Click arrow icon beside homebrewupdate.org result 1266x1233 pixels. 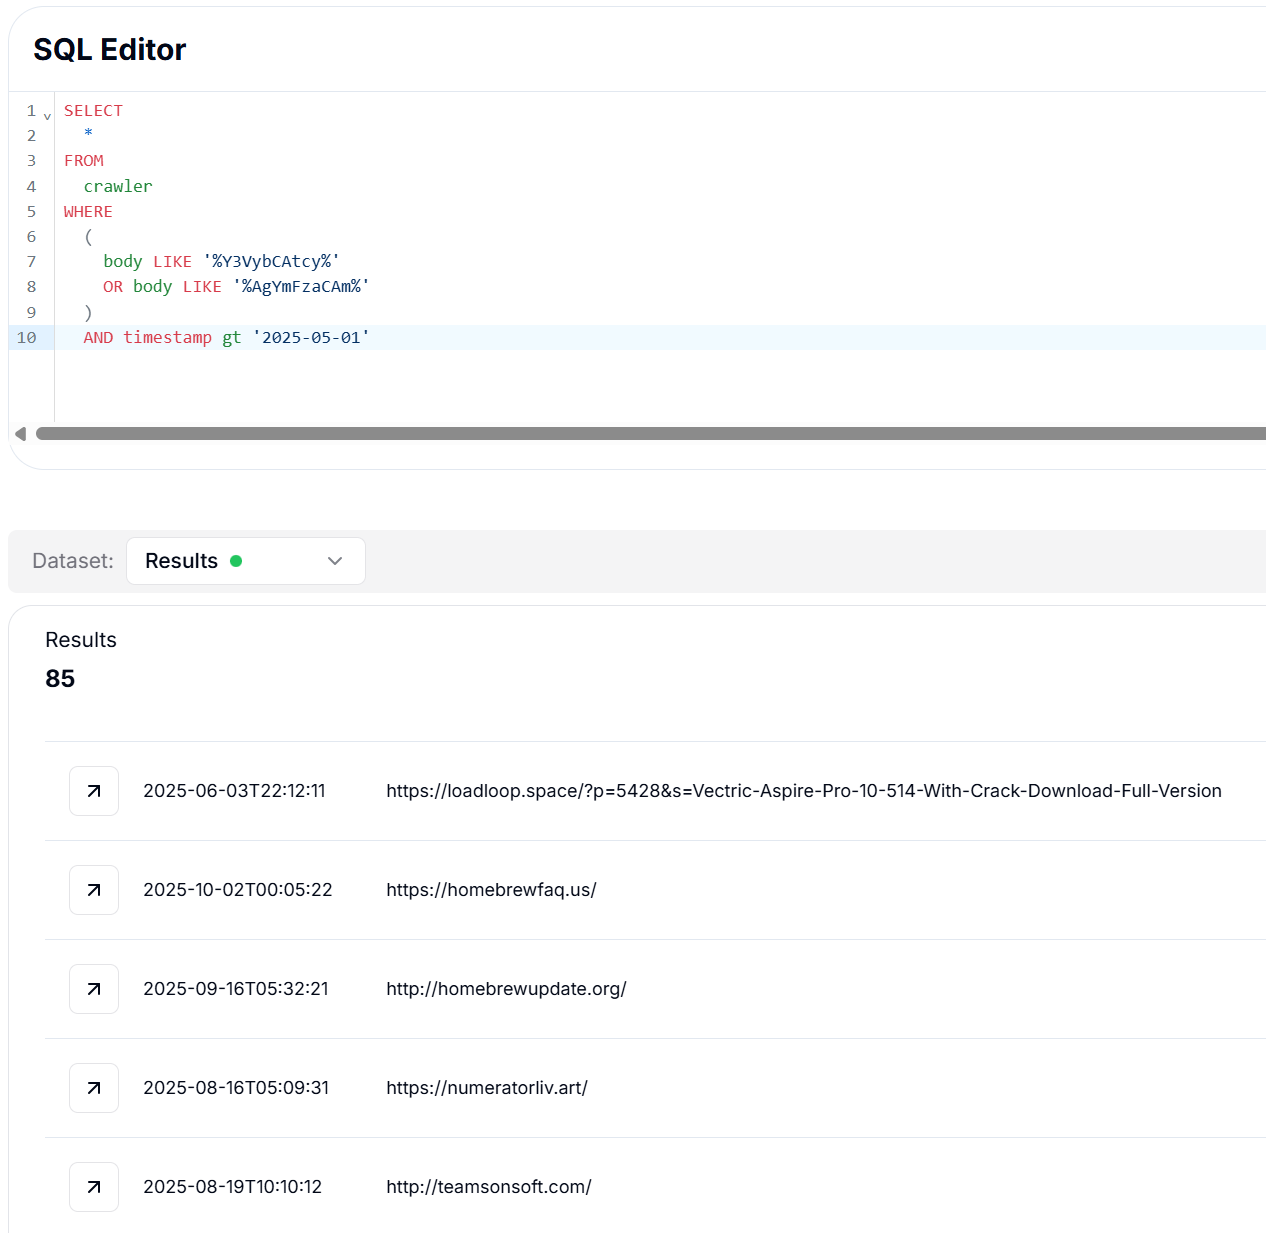click(94, 989)
